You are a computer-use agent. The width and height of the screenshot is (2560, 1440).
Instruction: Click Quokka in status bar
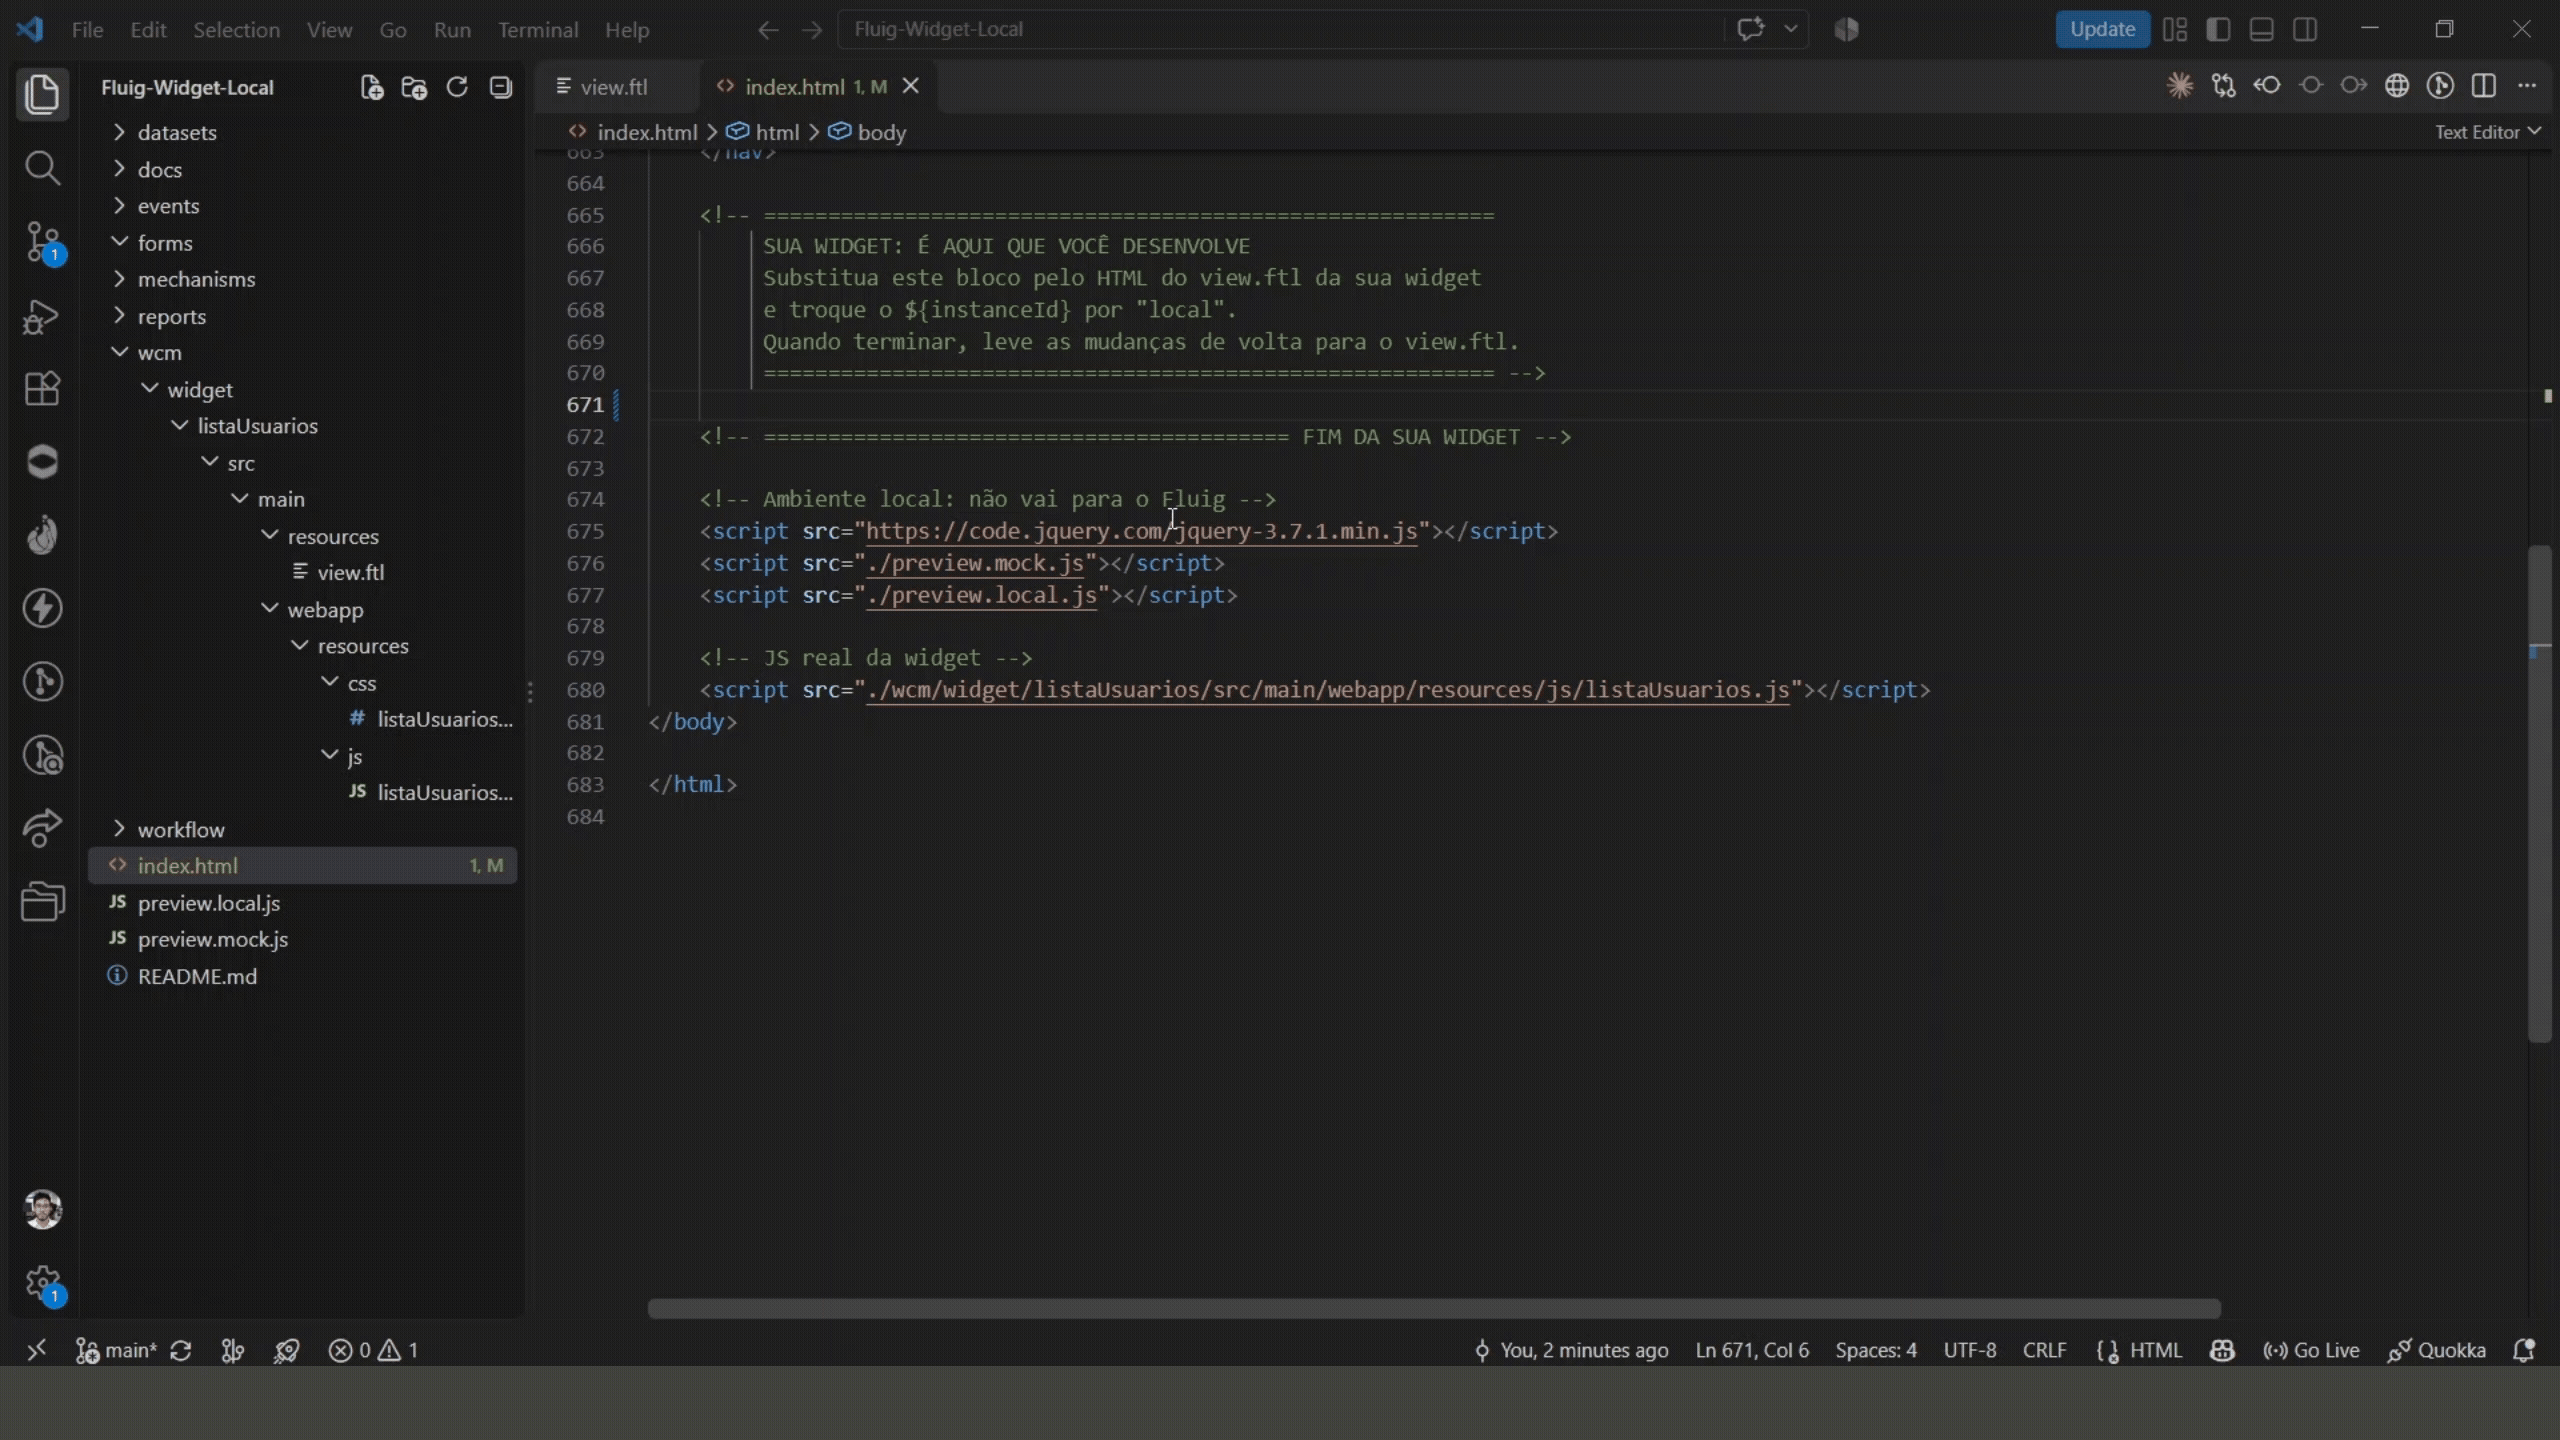[2436, 1350]
